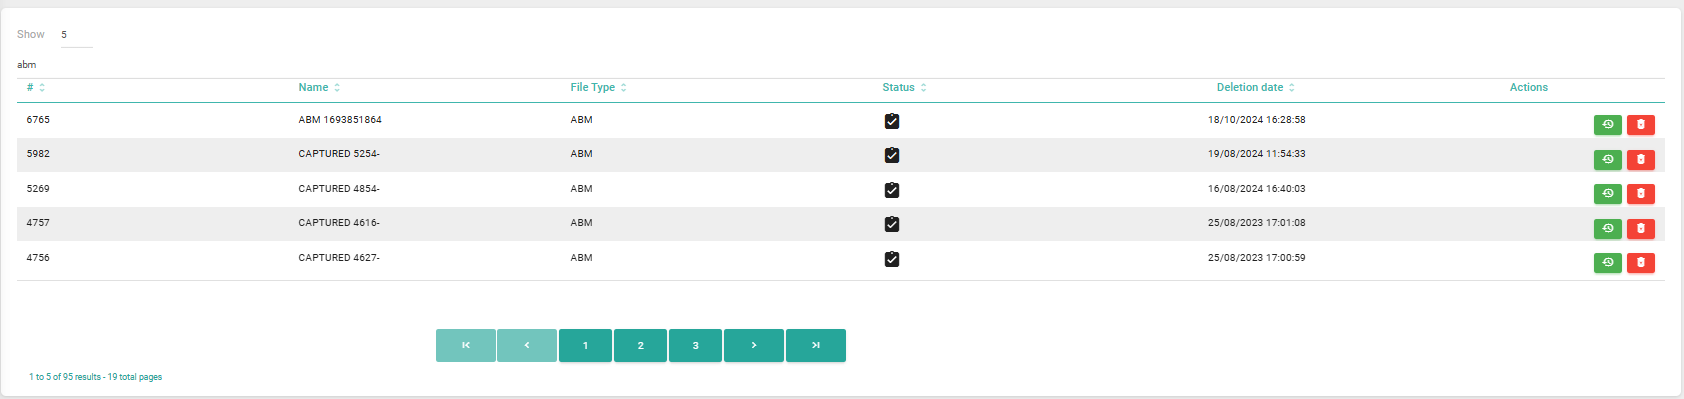1684x399 pixels.
Task: Click red trash icon for row 5269
Action: (1640, 194)
